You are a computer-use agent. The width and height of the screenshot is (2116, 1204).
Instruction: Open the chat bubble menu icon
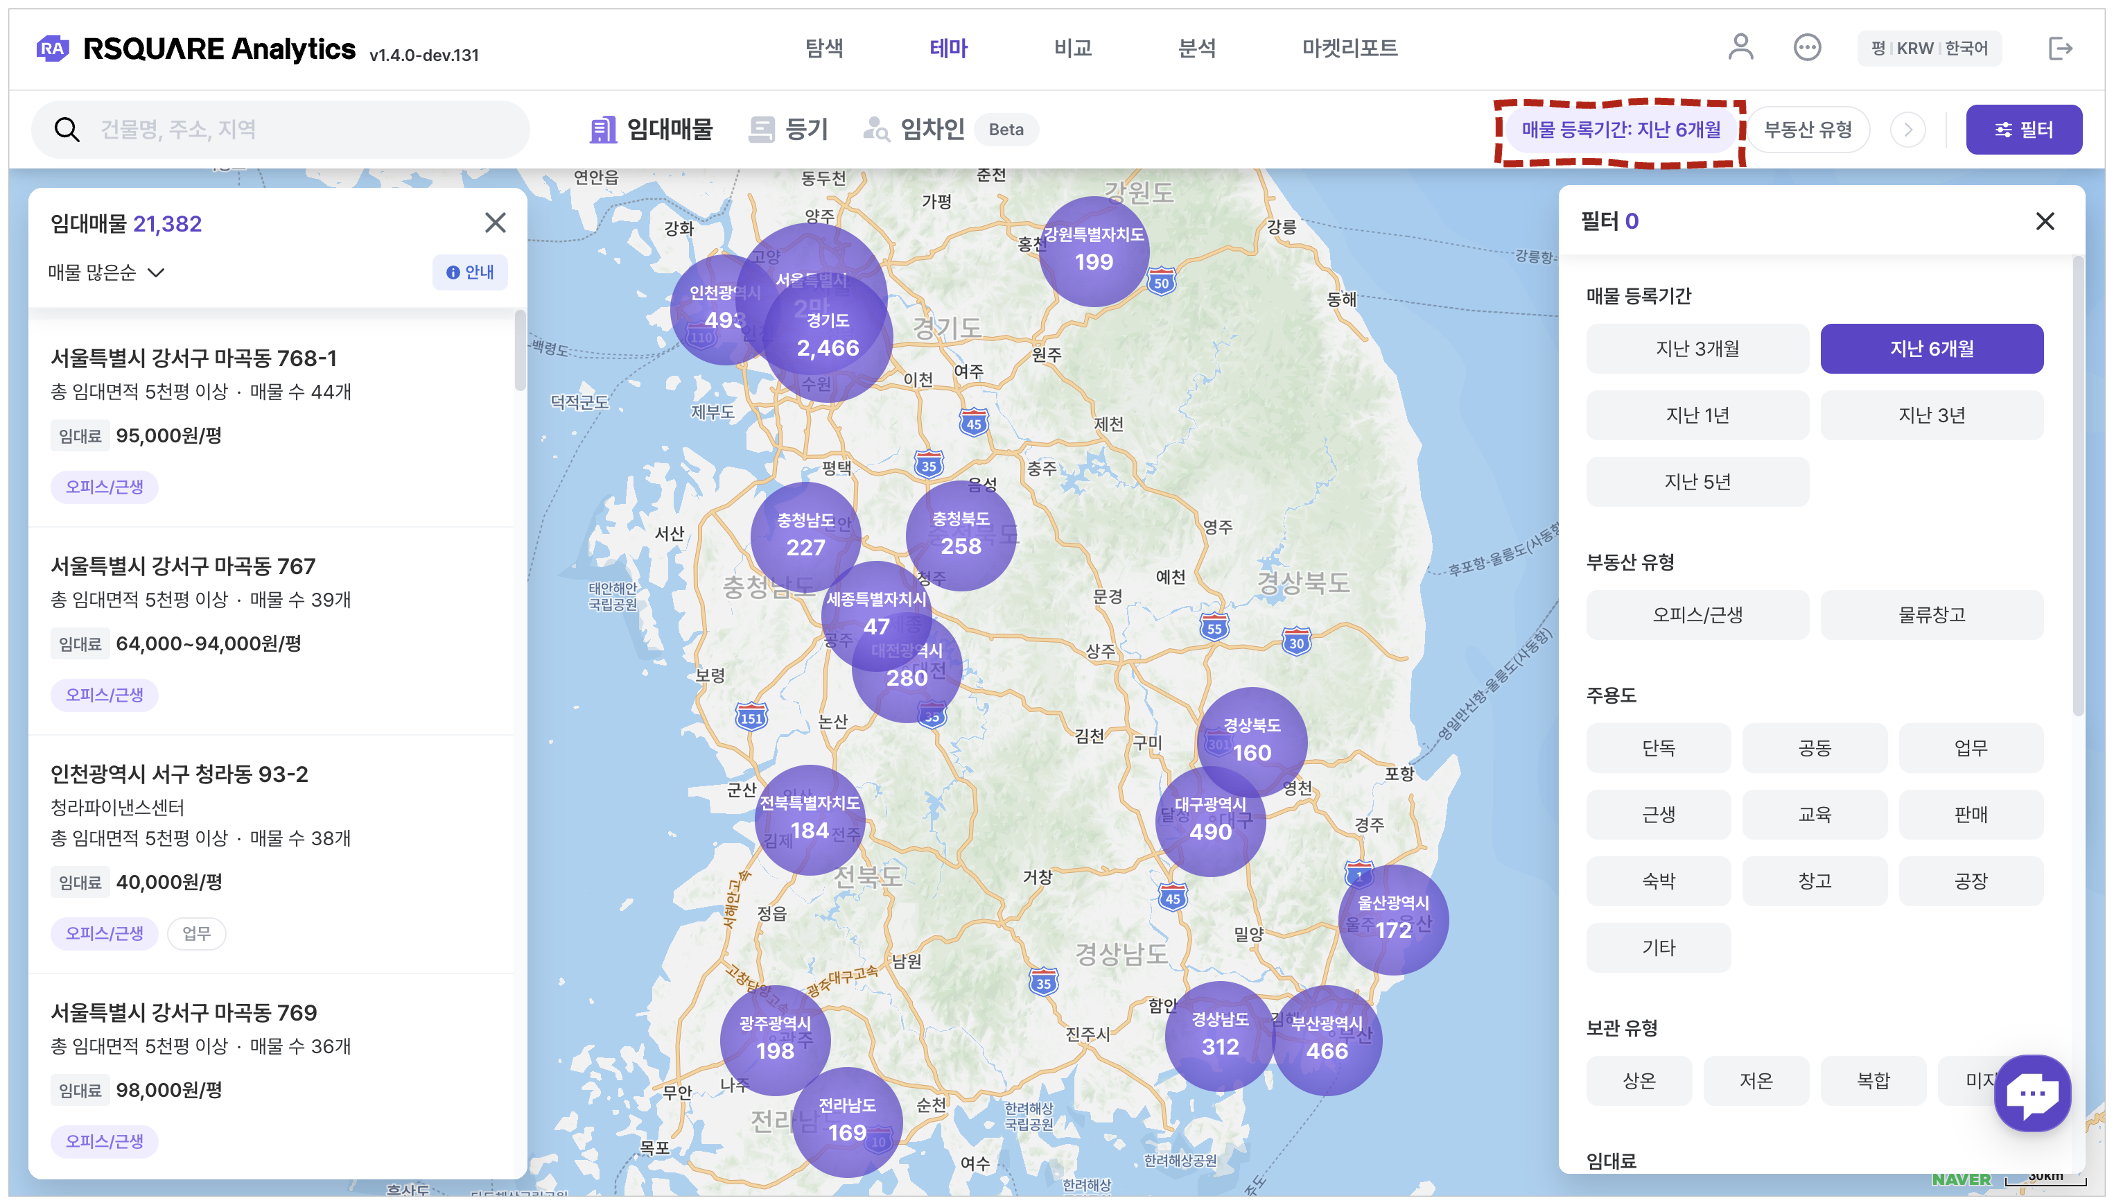pos(1807,47)
